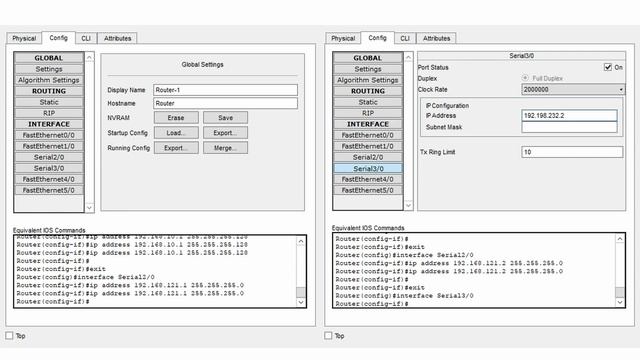
Task: Click IOS commands scroll-up arrow, left window
Action: pos(301,241)
